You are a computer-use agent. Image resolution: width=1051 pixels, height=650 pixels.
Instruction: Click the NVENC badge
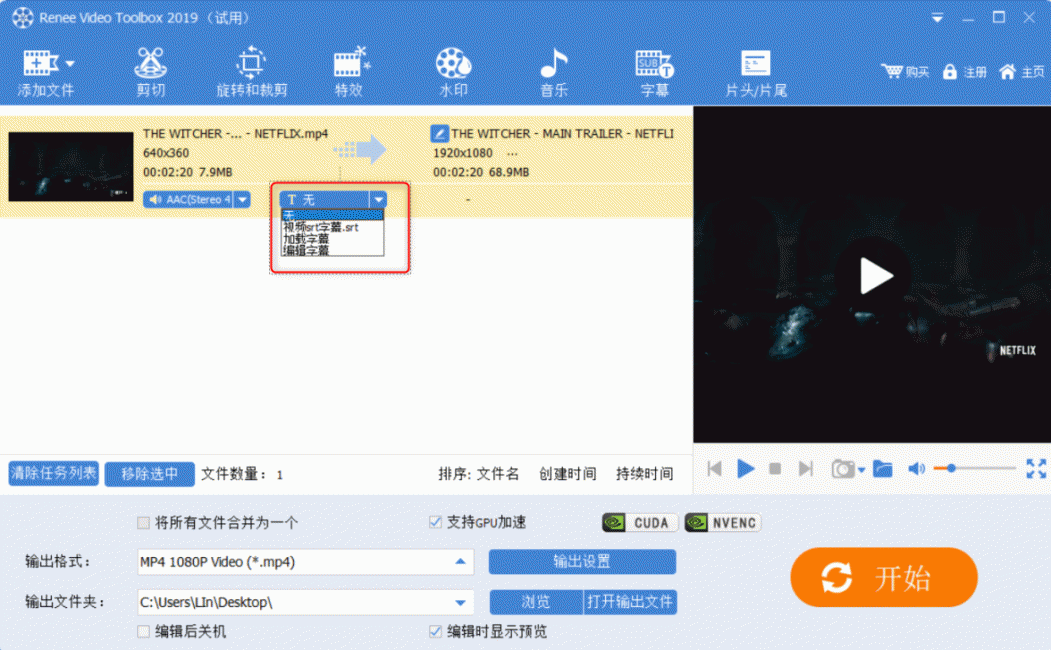723,523
